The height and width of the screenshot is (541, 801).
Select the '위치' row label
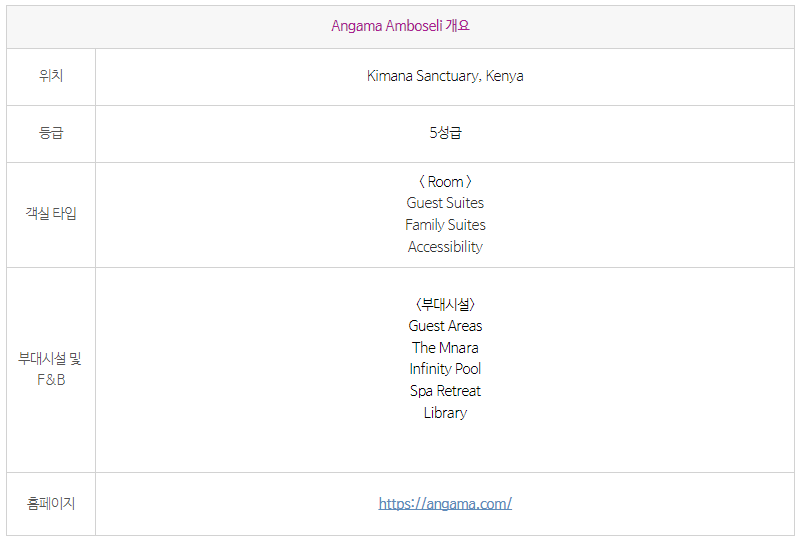51,76
